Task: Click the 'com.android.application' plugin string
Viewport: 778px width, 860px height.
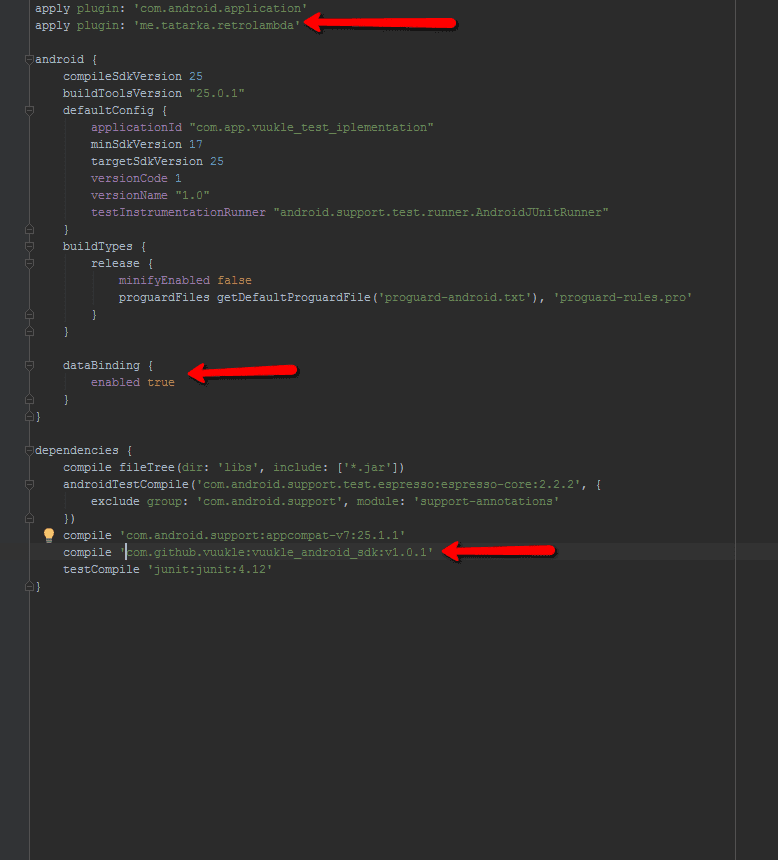Action: pyautogui.click(x=220, y=8)
